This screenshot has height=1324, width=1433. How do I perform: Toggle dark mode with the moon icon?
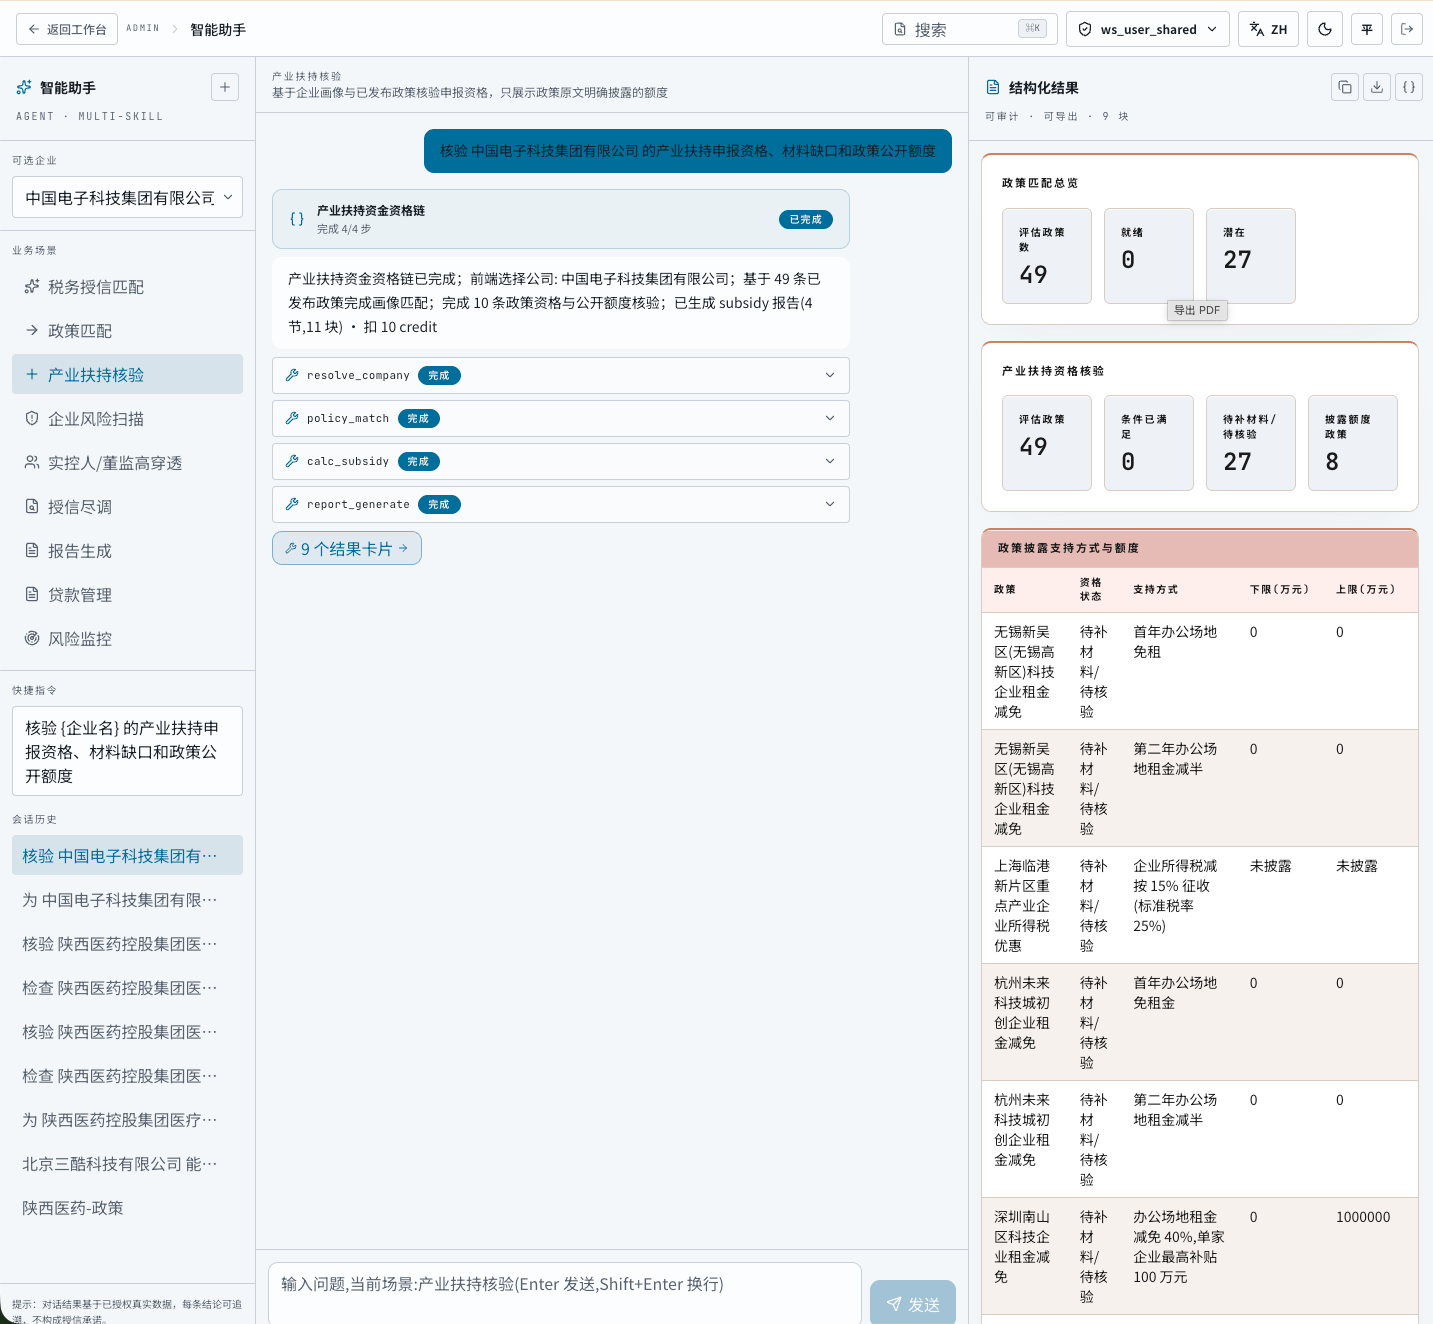(x=1325, y=29)
